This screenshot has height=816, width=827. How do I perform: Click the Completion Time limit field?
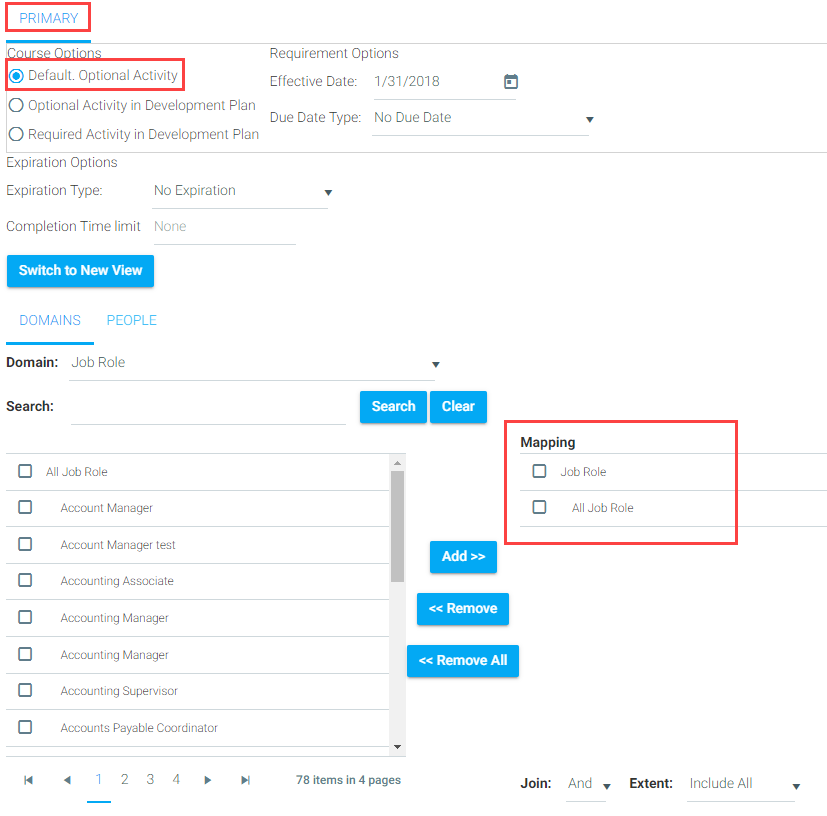point(225,227)
